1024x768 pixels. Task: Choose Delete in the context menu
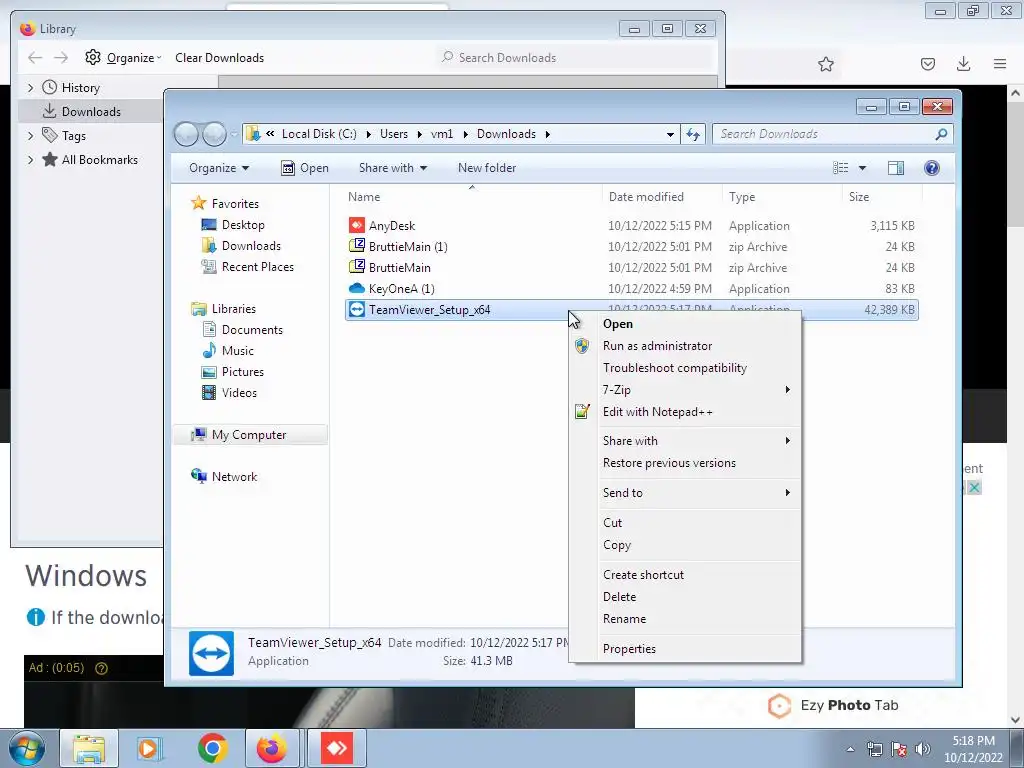click(684, 597)
